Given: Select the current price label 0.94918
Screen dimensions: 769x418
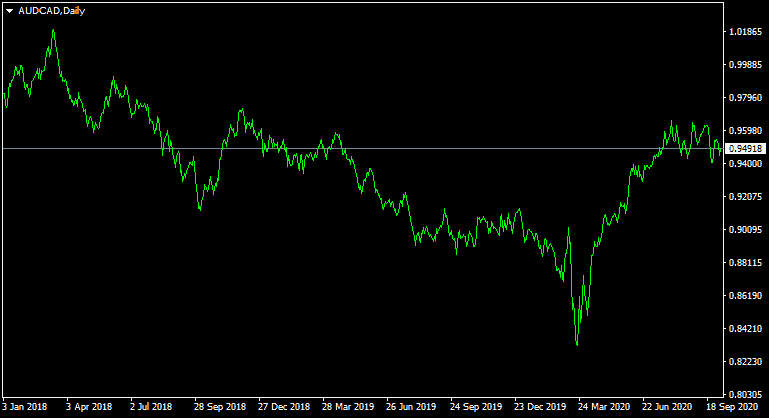Looking at the screenshot, I should (x=745, y=149).
